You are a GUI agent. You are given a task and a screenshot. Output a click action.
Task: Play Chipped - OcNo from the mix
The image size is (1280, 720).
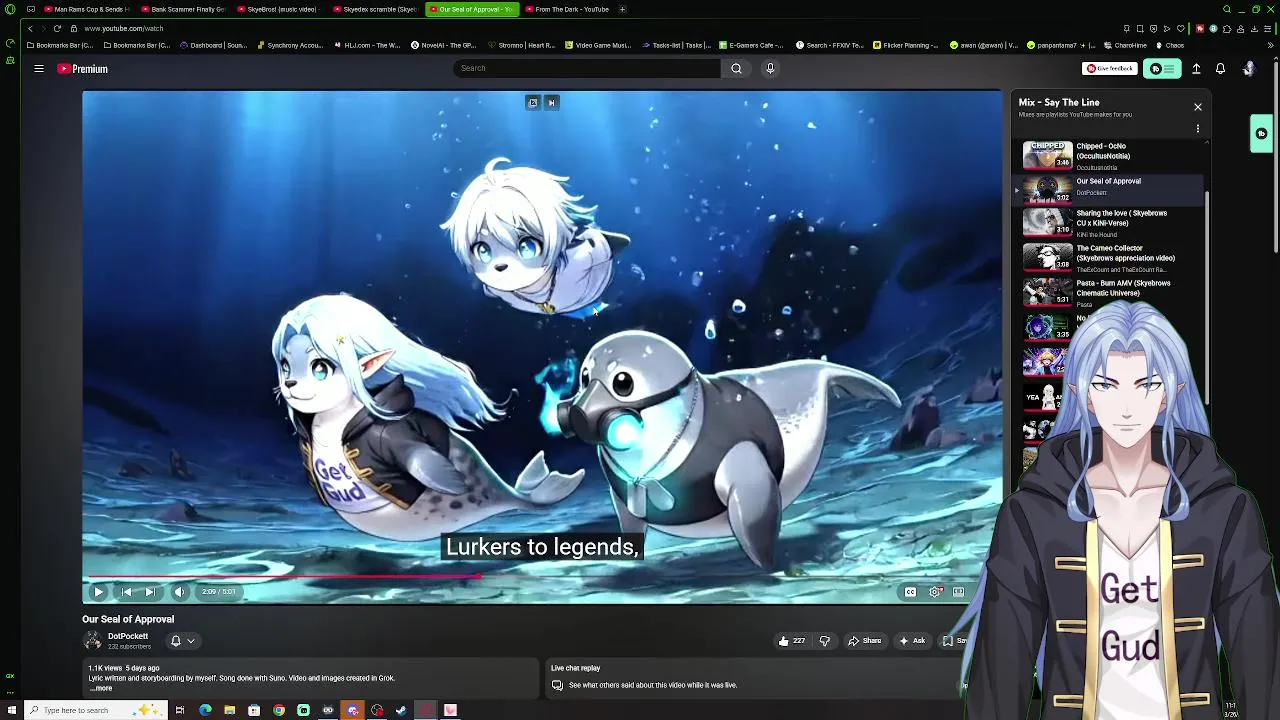pyautogui.click(x=1109, y=155)
